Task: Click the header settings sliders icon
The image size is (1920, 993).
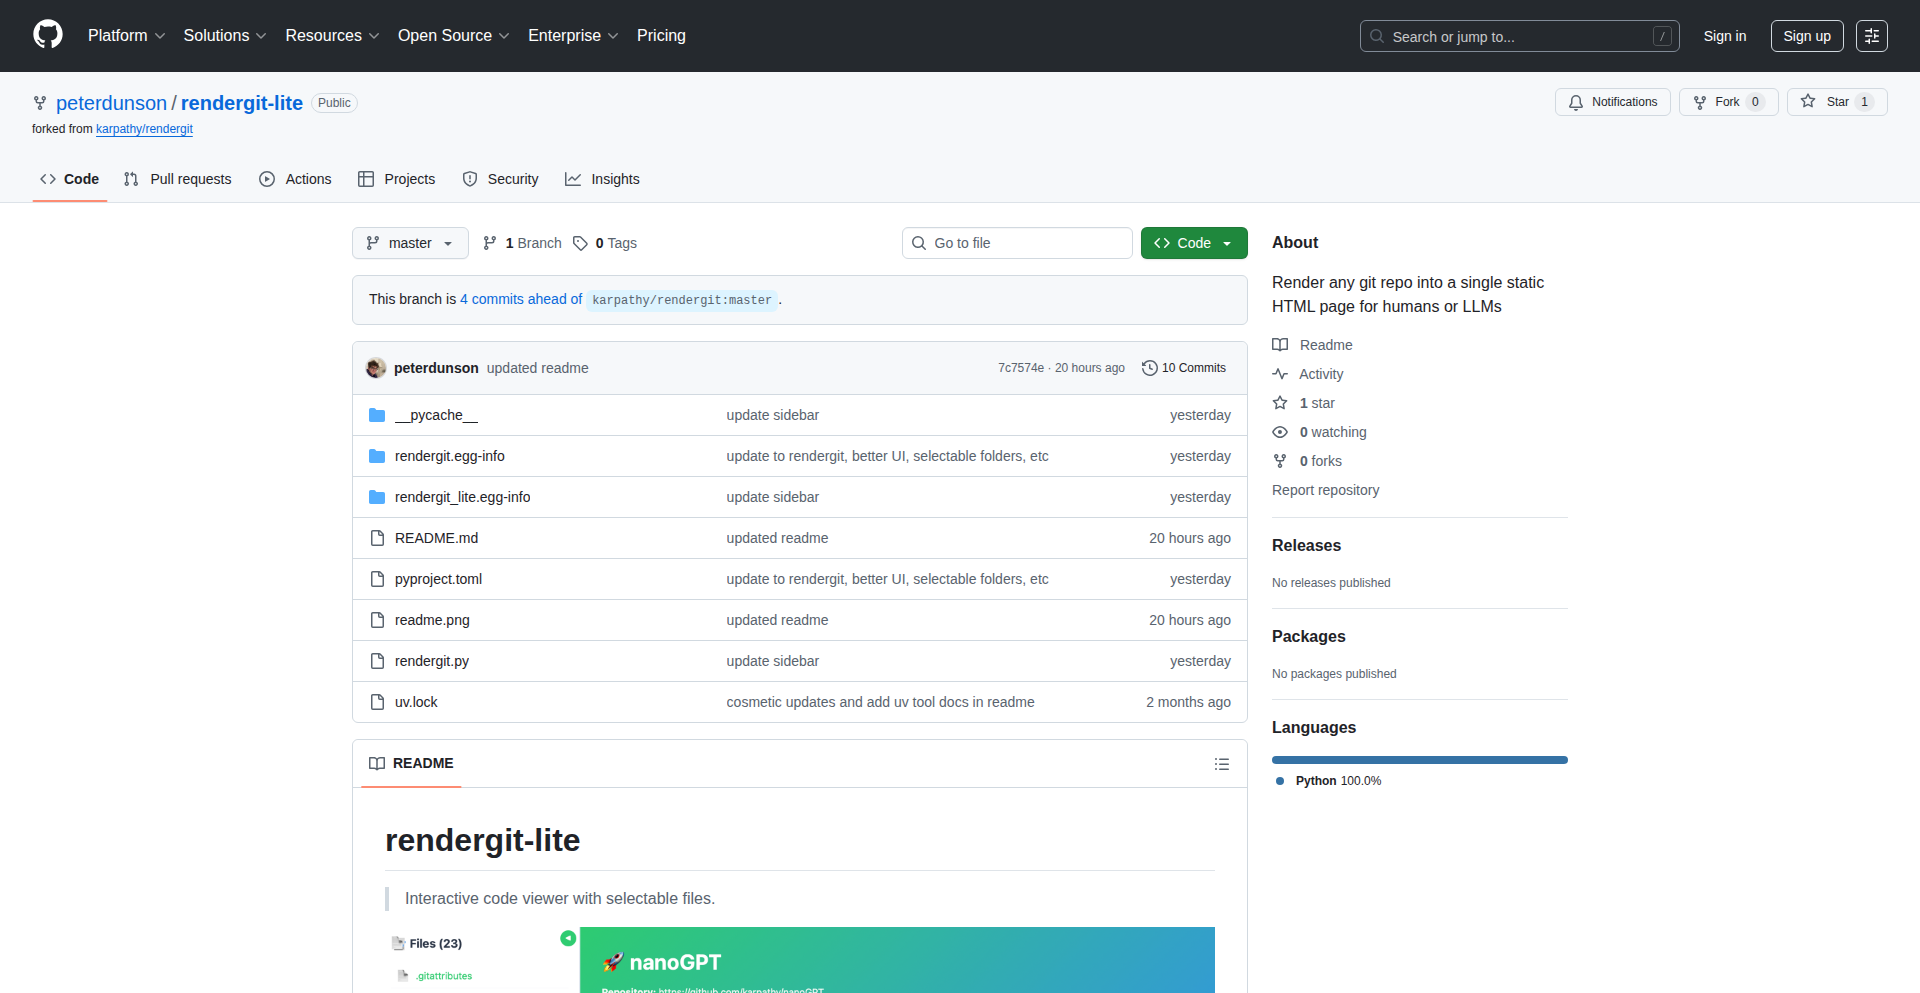Action: [x=1871, y=36]
